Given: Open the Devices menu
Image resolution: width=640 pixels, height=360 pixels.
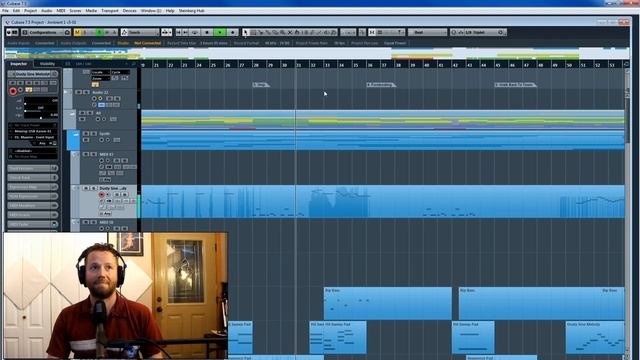Looking at the screenshot, I should point(129,11).
